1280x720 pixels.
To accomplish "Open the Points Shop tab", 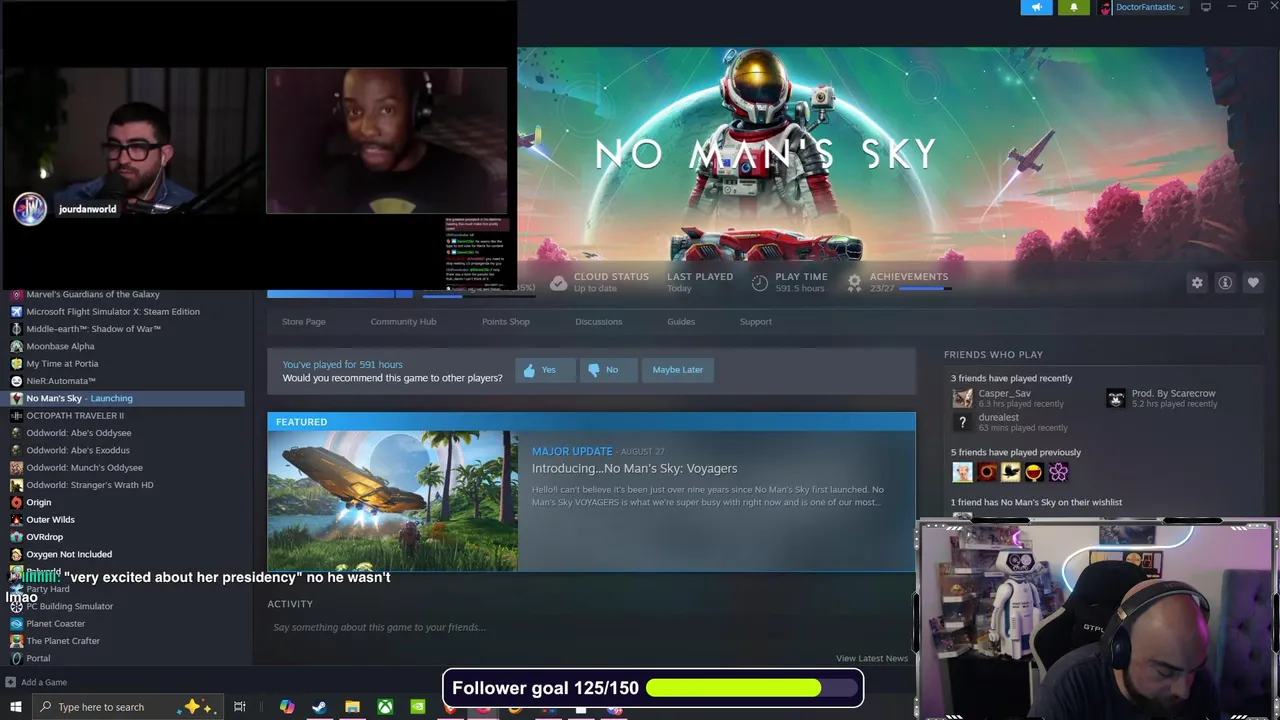I will point(505,321).
